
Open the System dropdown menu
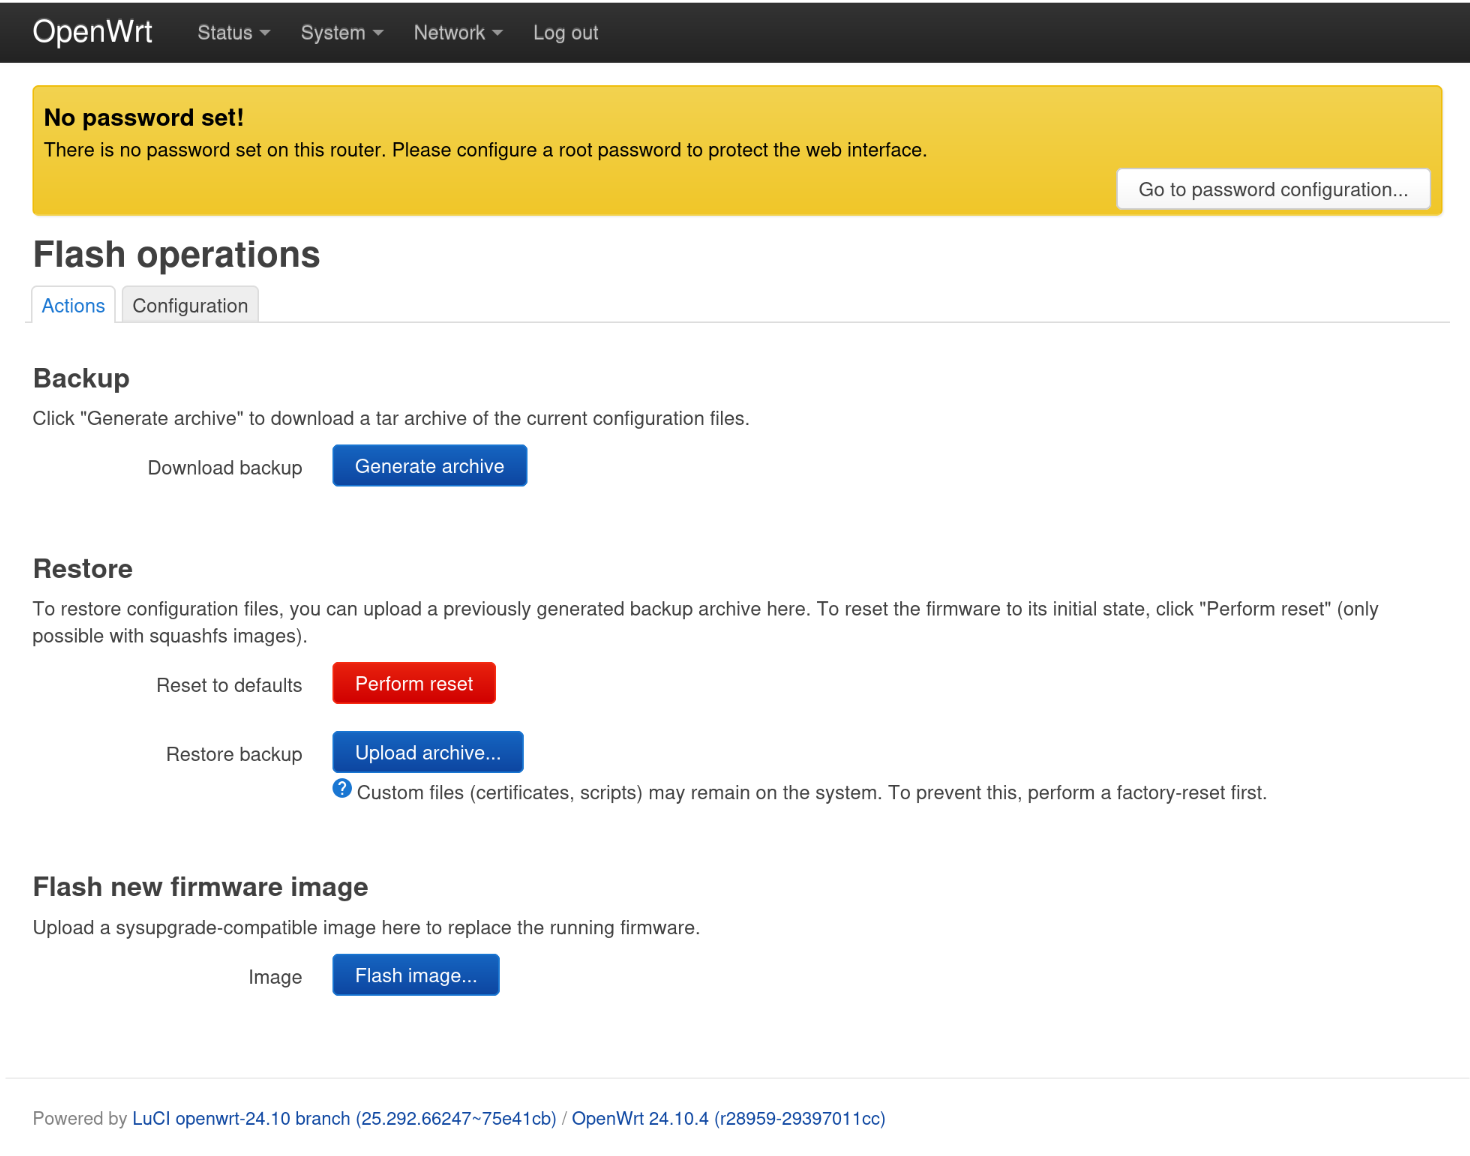pos(341,33)
